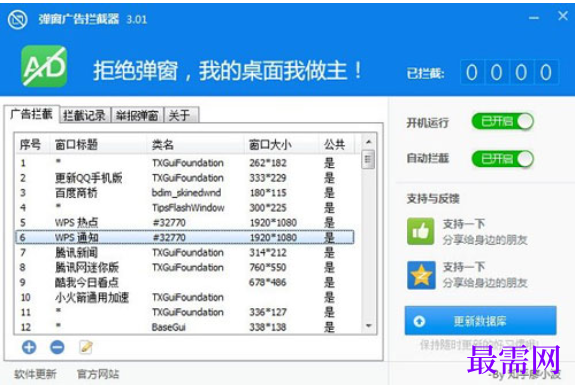The image size is (579, 391).
Task: Open the 举报弹窗 tab
Action: [x=137, y=116]
